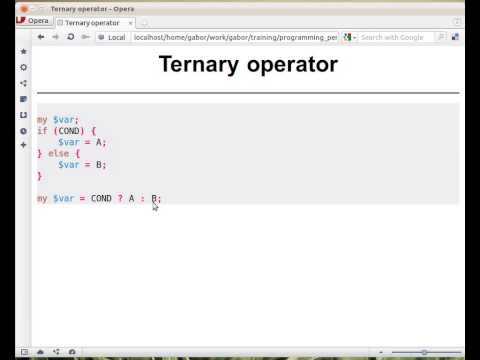Click the Ternary operator heading
This screenshot has width=480, height=360.
pos(248,64)
